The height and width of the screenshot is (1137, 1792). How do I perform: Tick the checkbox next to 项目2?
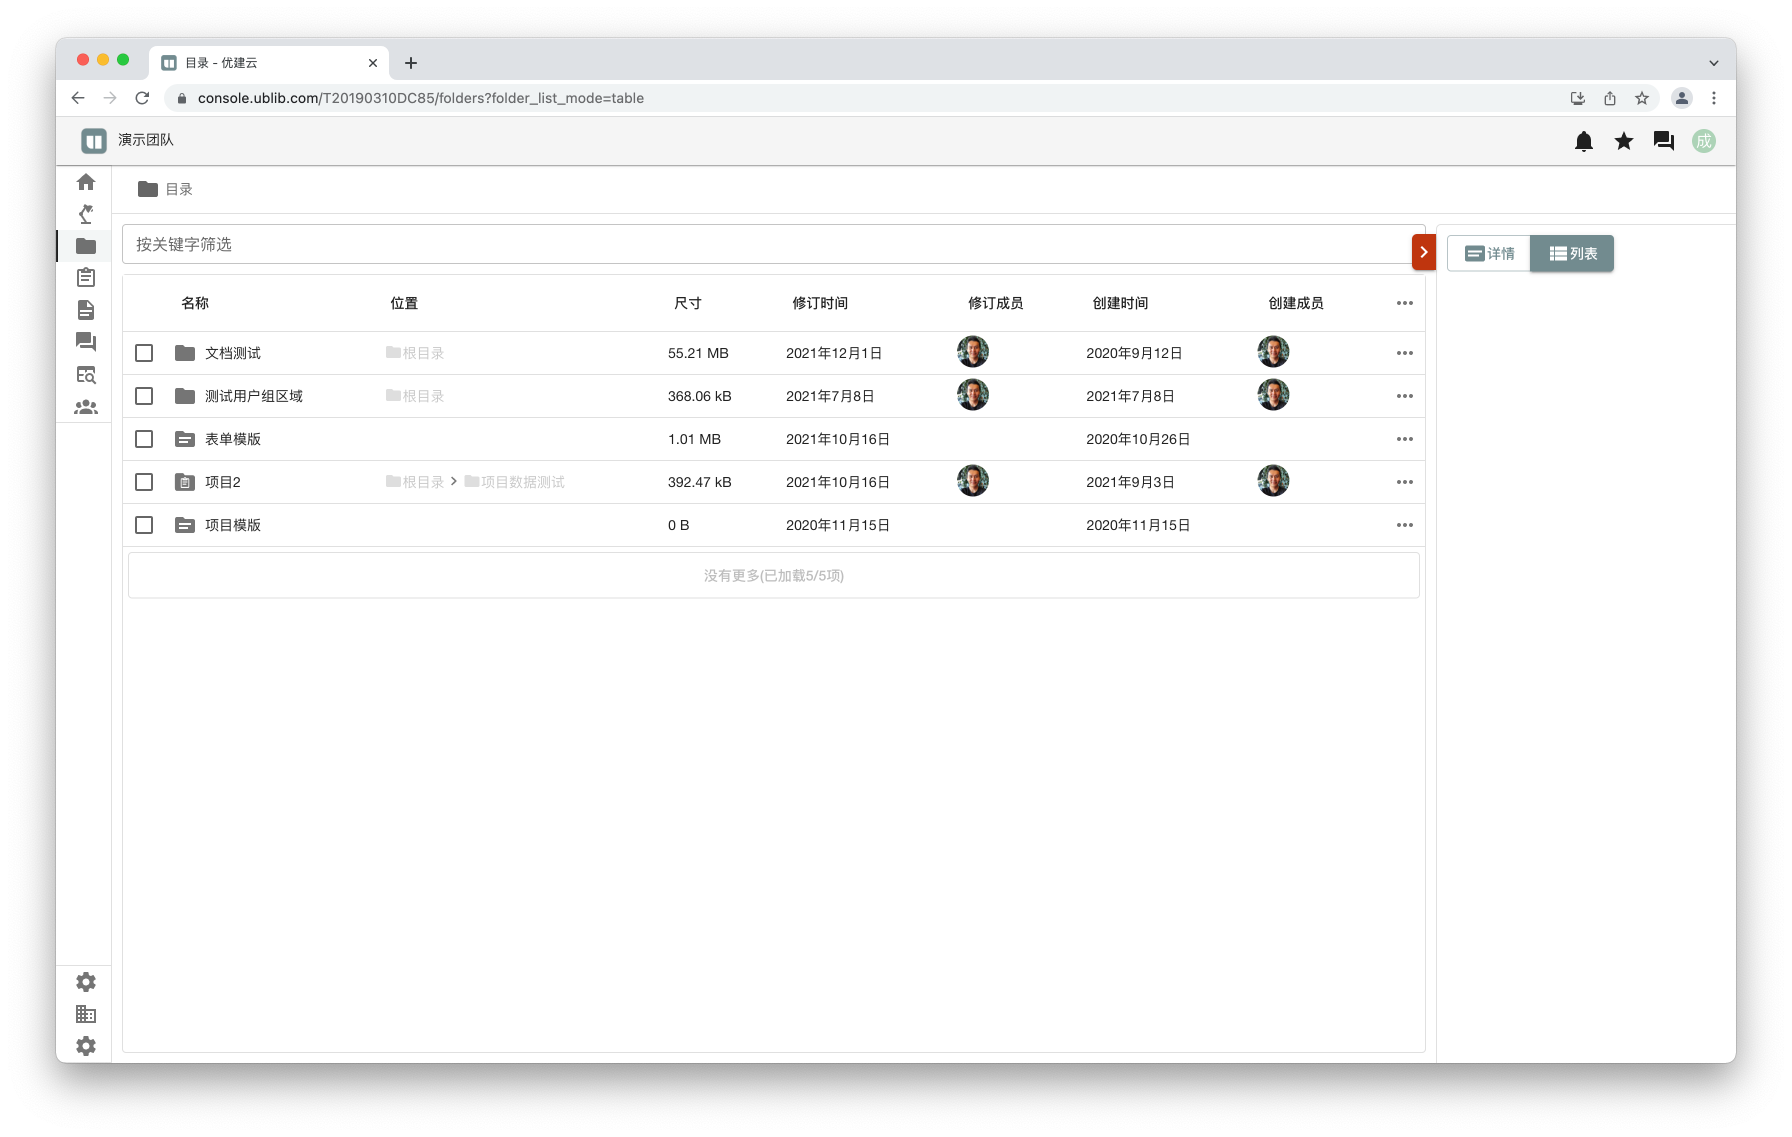(x=144, y=482)
